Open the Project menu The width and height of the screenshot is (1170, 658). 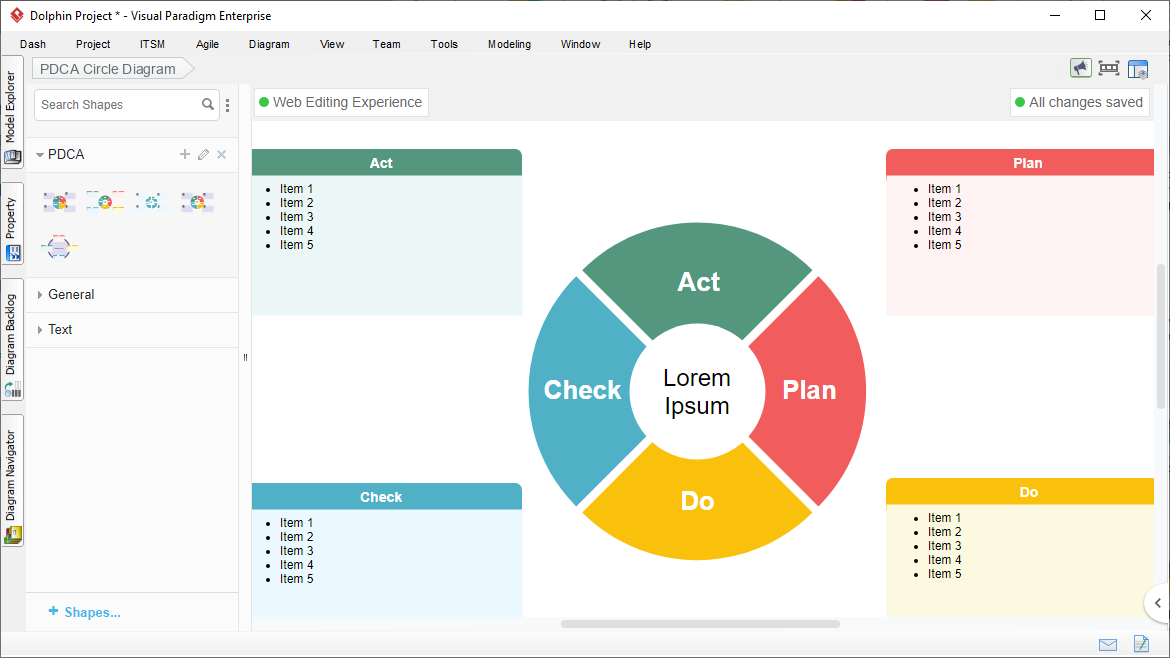tap(93, 44)
